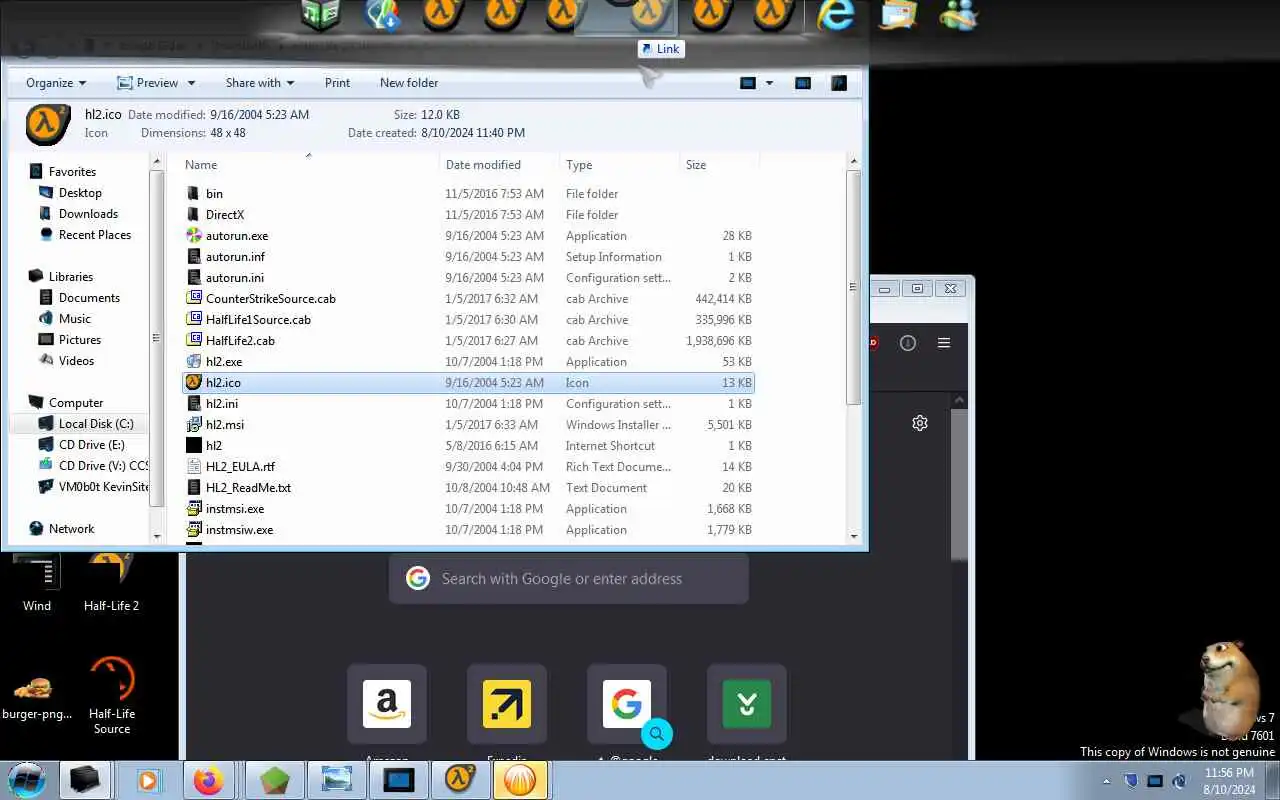Open Firefox from the taskbar
Screen dimensions: 1280x800
click(x=209, y=780)
